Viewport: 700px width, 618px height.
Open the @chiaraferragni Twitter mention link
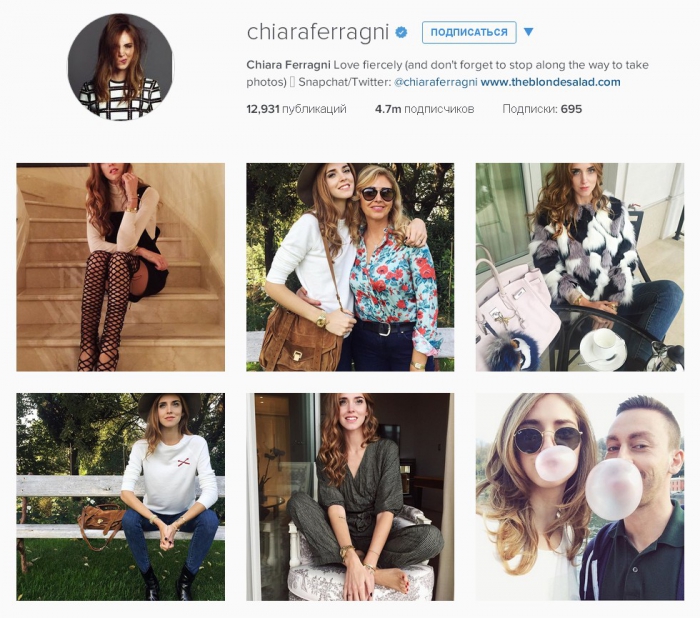436,82
